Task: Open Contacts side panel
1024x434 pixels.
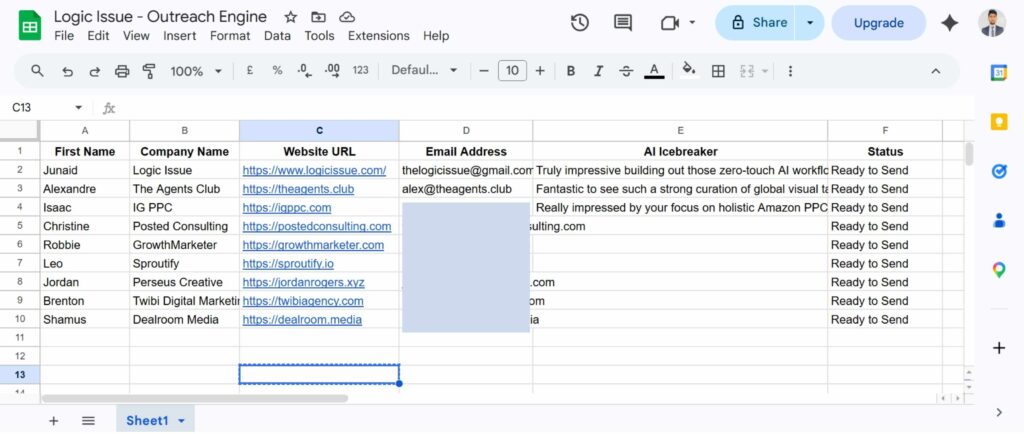Action: coord(999,220)
